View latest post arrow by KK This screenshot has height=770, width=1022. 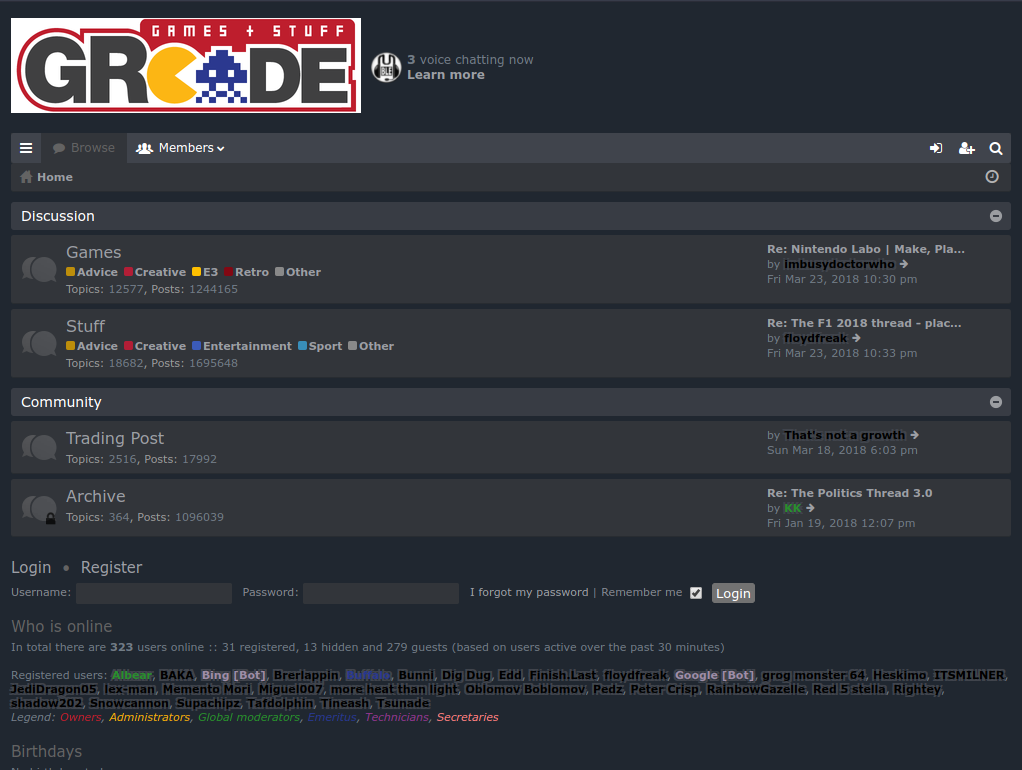[x=810, y=508]
